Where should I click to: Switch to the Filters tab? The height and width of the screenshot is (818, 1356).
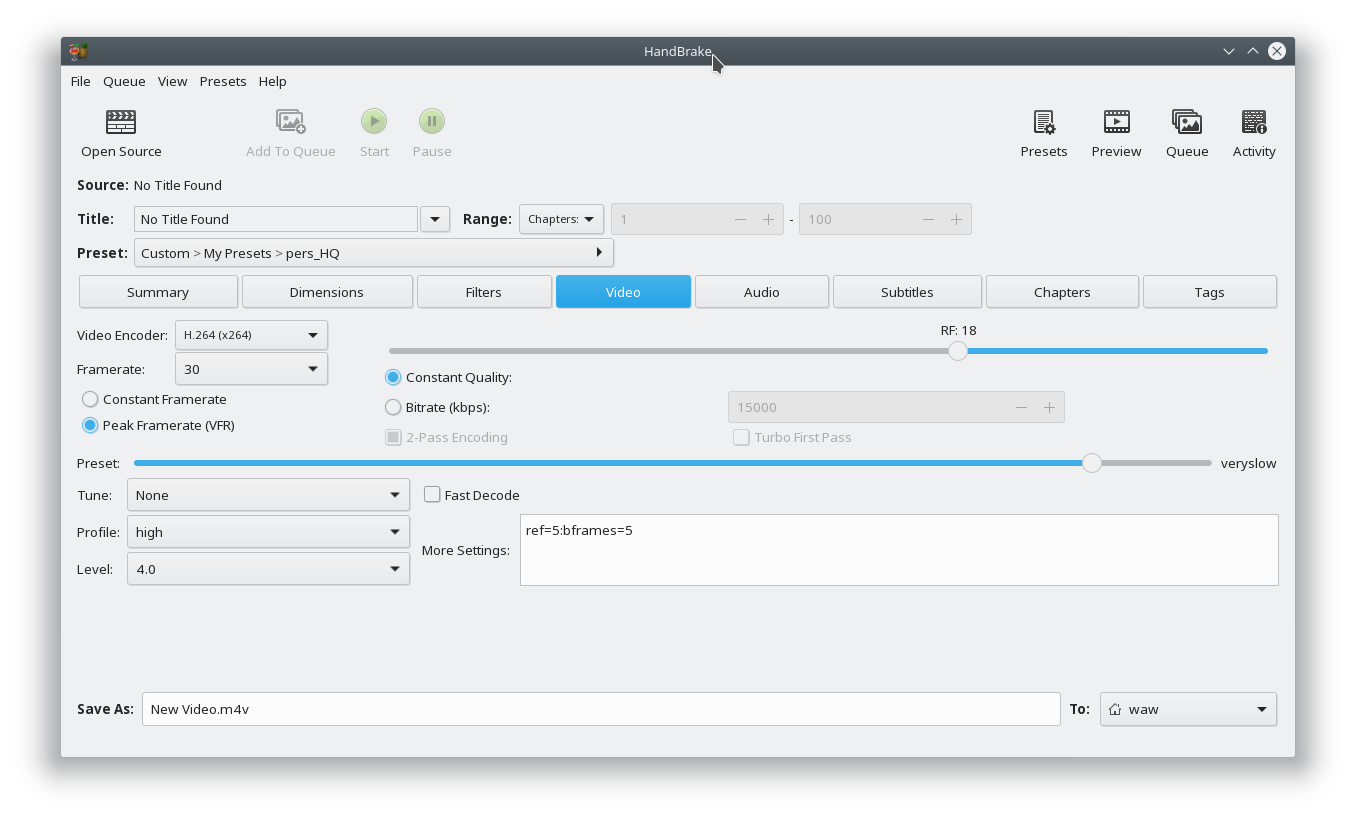(484, 292)
